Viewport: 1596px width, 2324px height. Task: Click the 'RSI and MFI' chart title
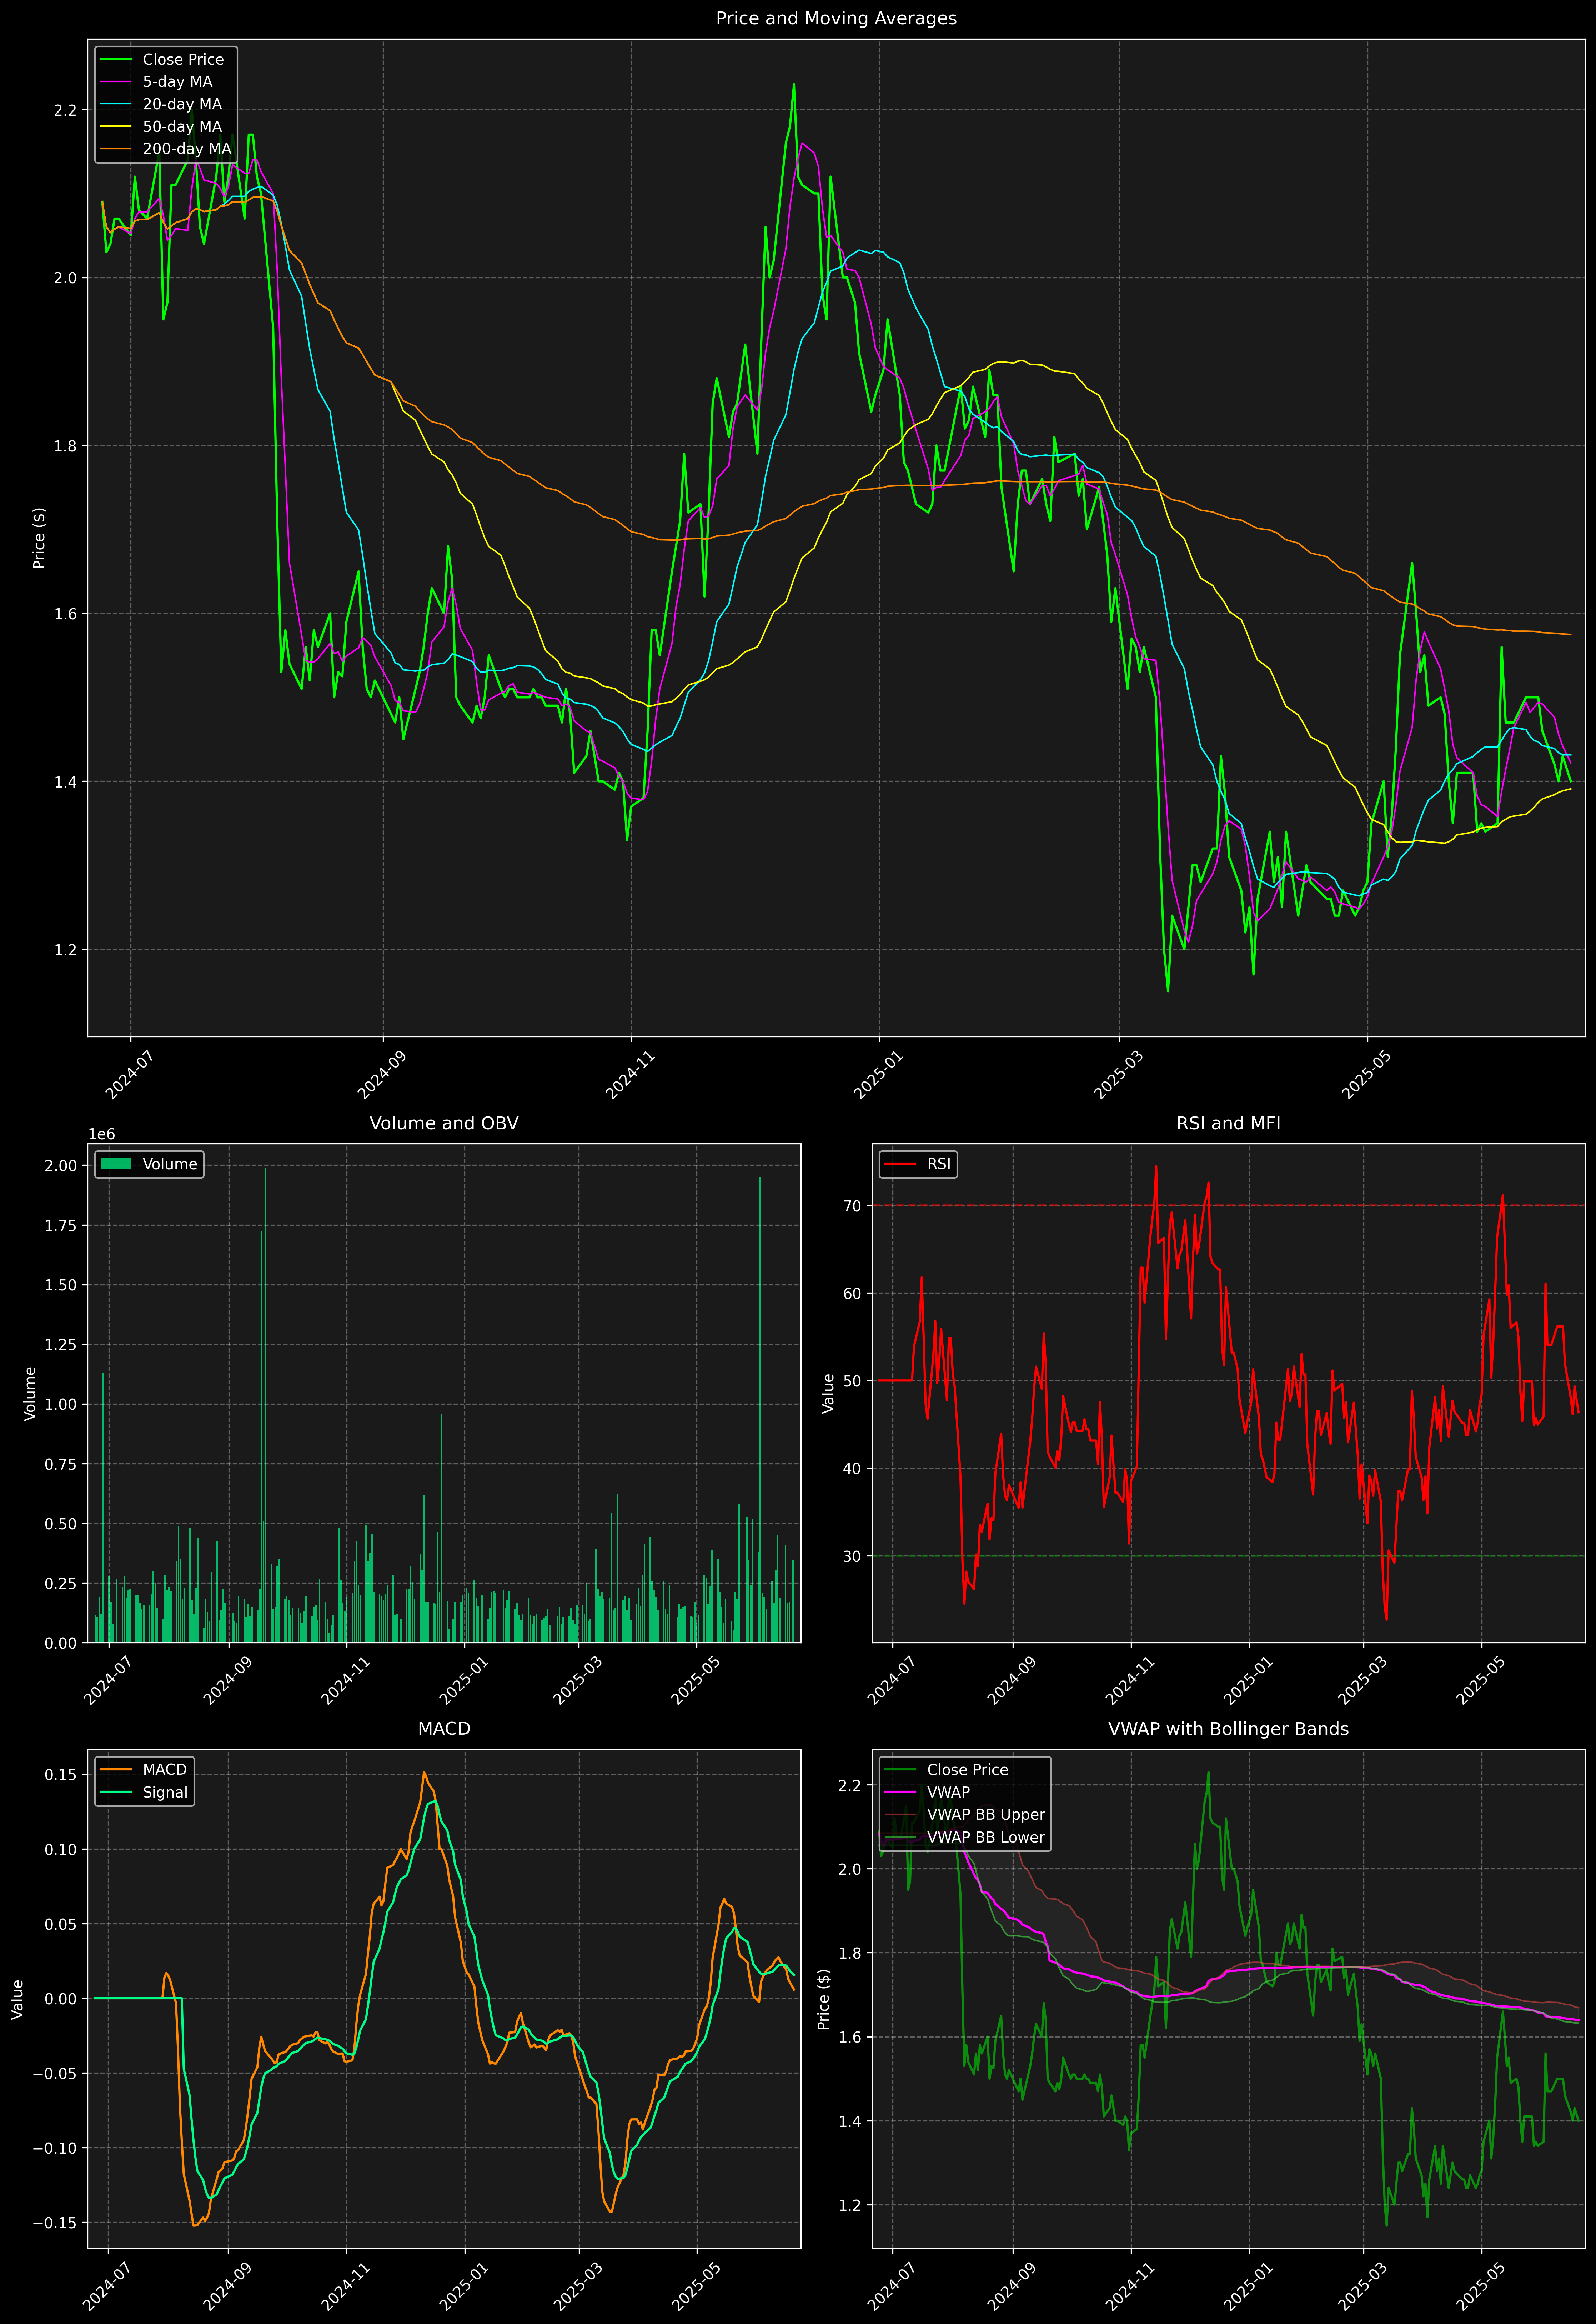[1228, 1123]
